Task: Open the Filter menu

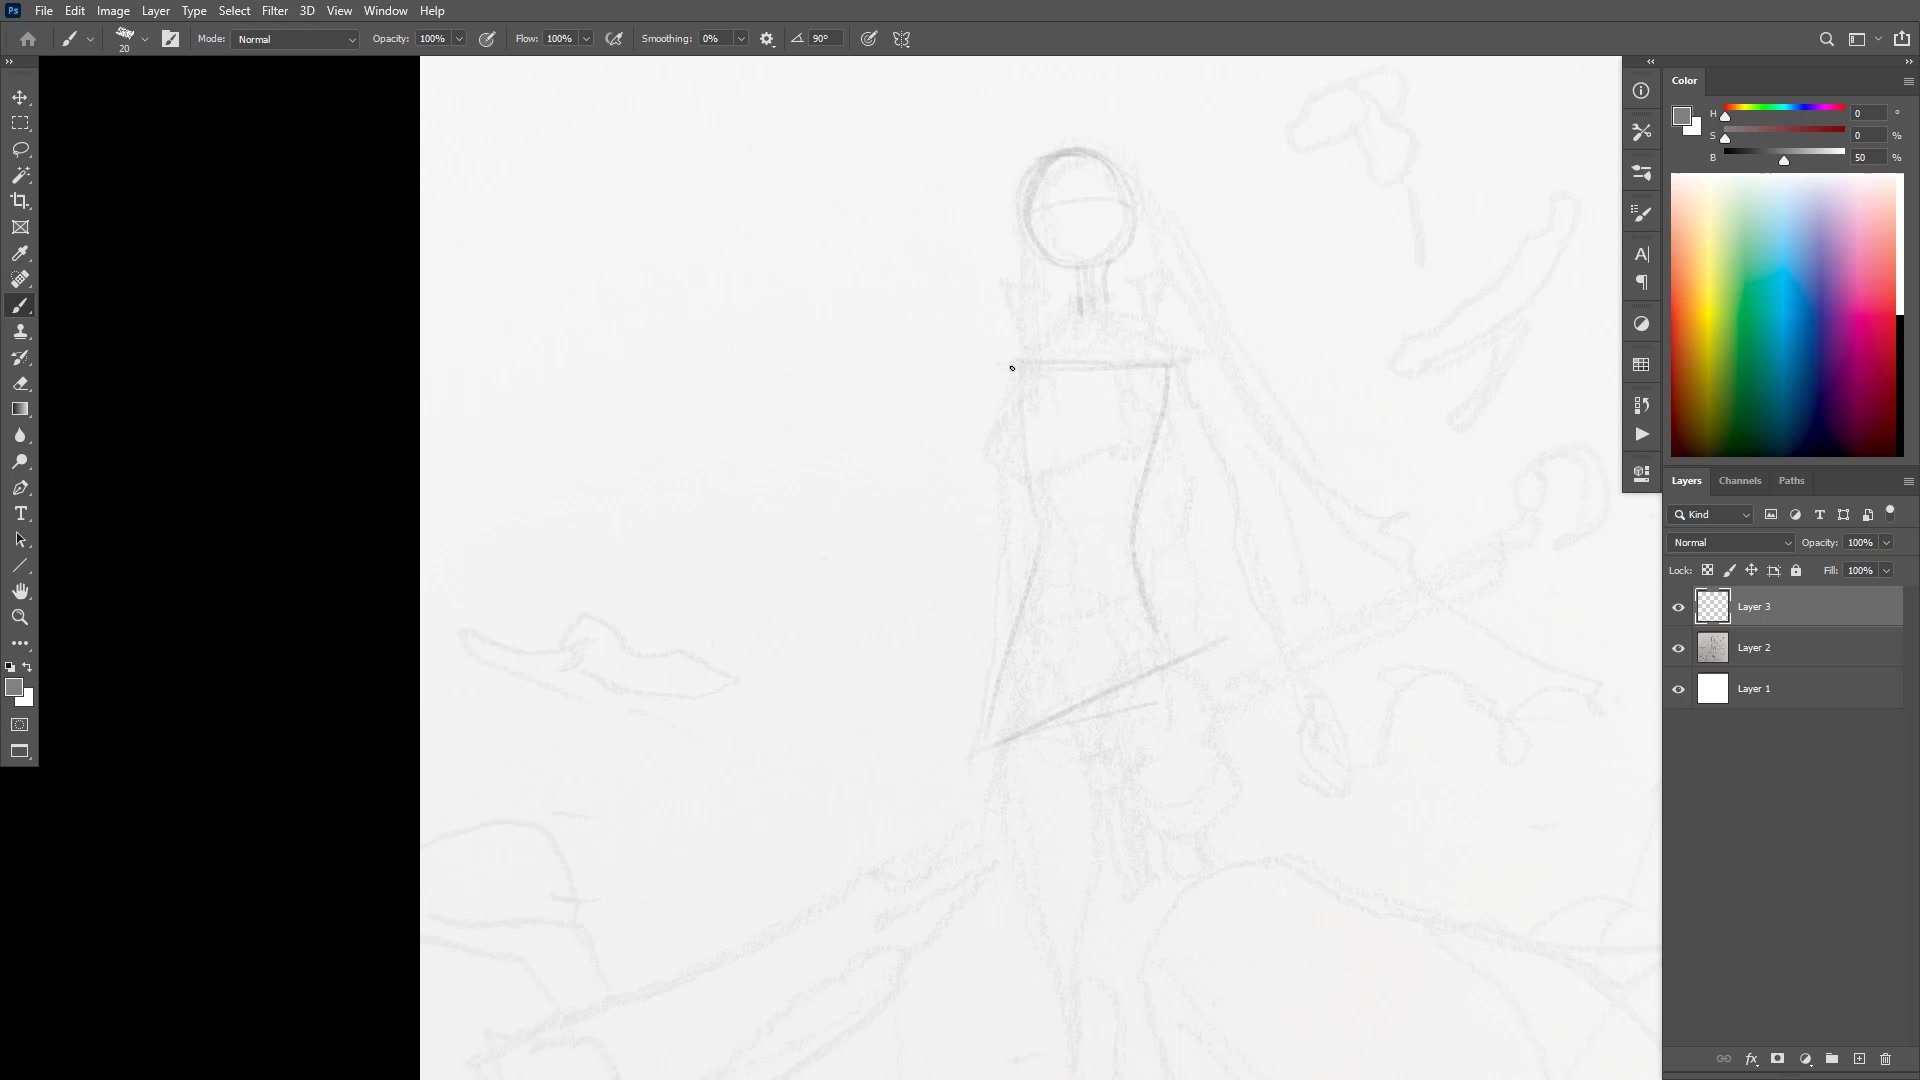Action: point(274,11)
